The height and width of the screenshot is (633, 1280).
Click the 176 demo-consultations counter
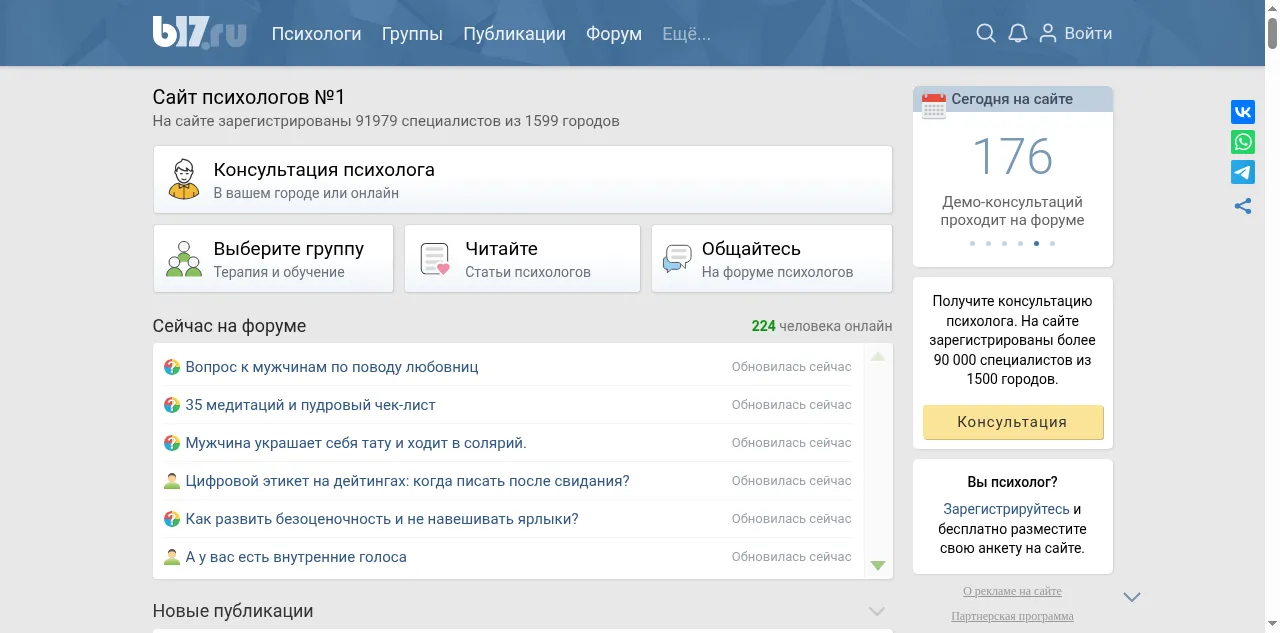(1012, 157)
